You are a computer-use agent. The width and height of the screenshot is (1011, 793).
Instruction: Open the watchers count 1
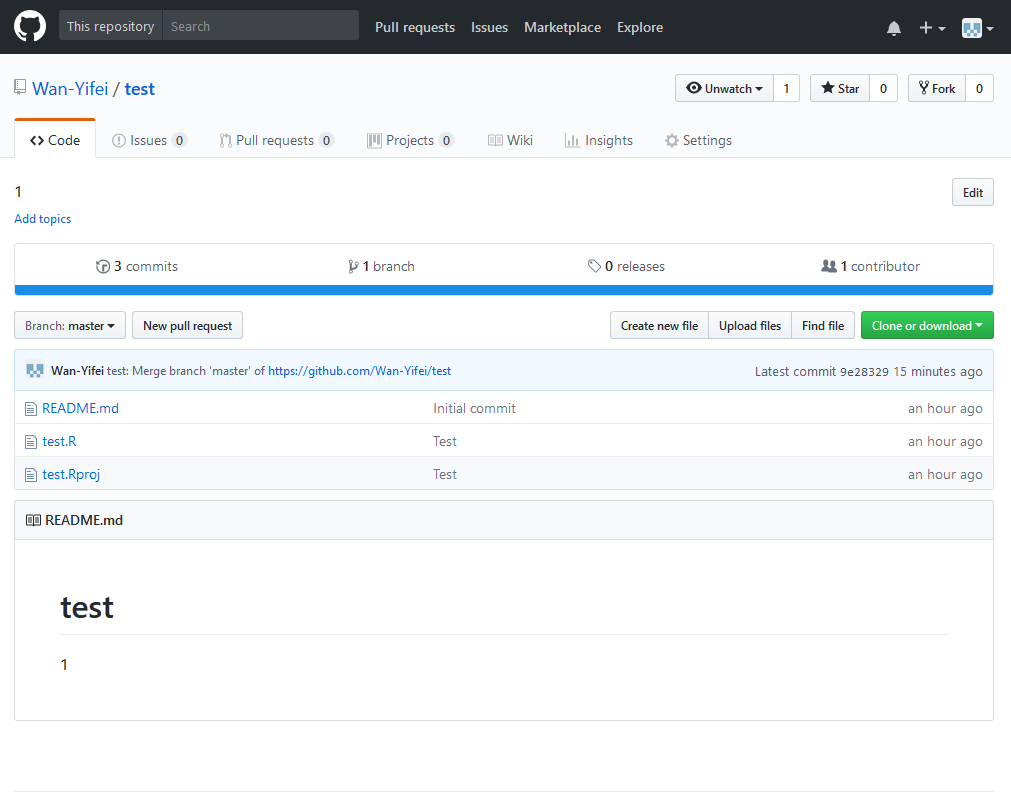pyautogui.click(x=787, y=88)
